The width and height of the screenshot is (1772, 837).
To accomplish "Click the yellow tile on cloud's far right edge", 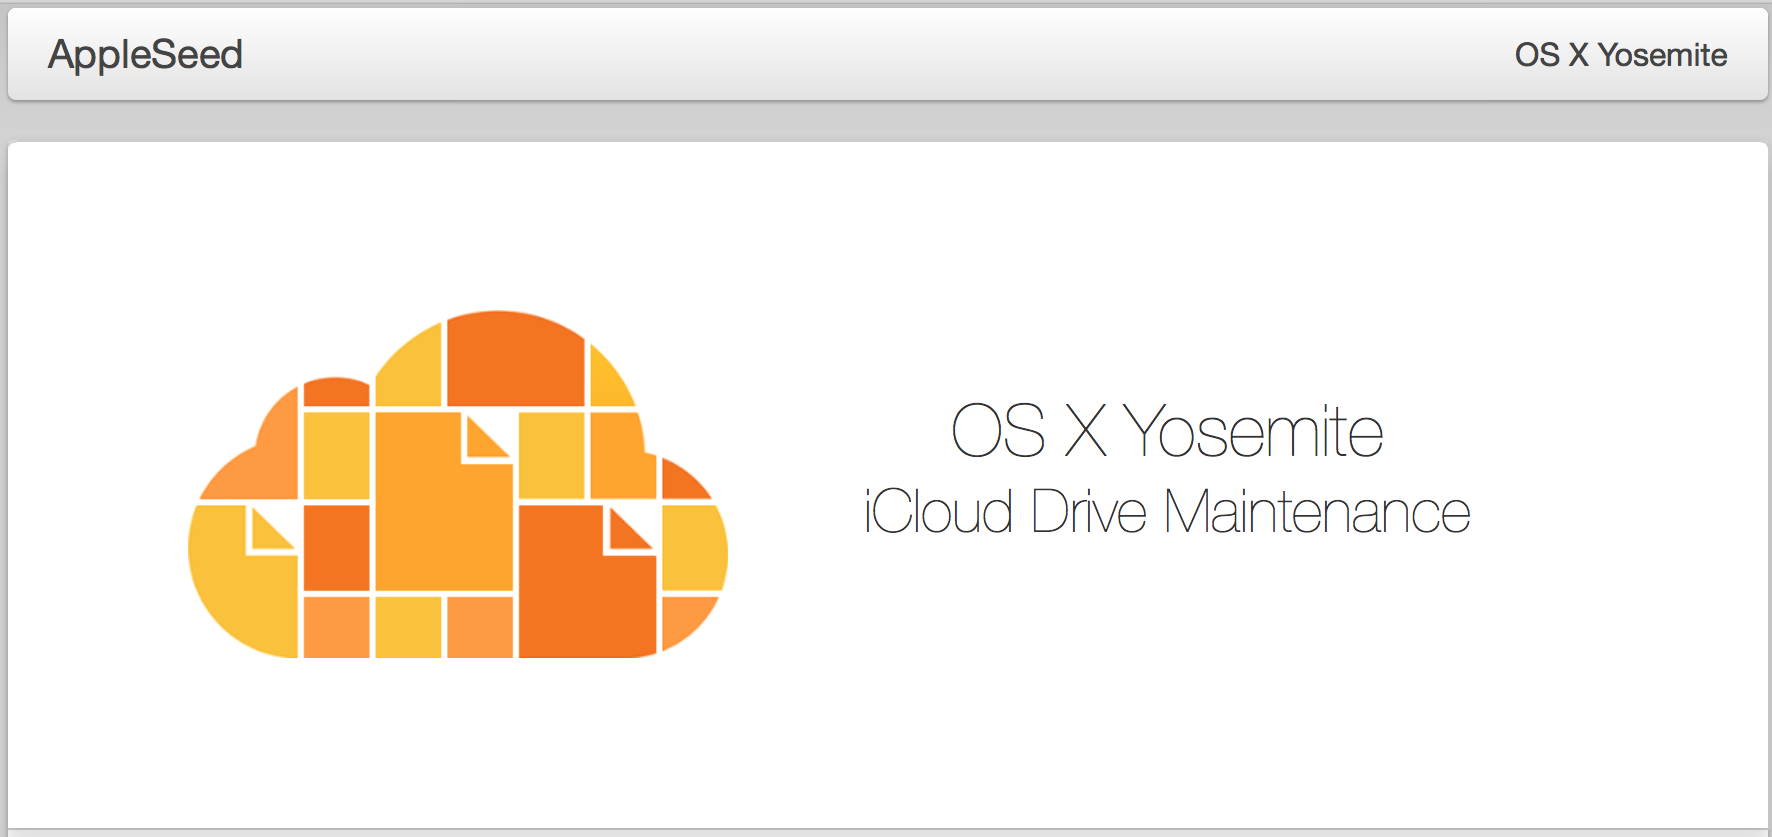I will click(692, 547).
